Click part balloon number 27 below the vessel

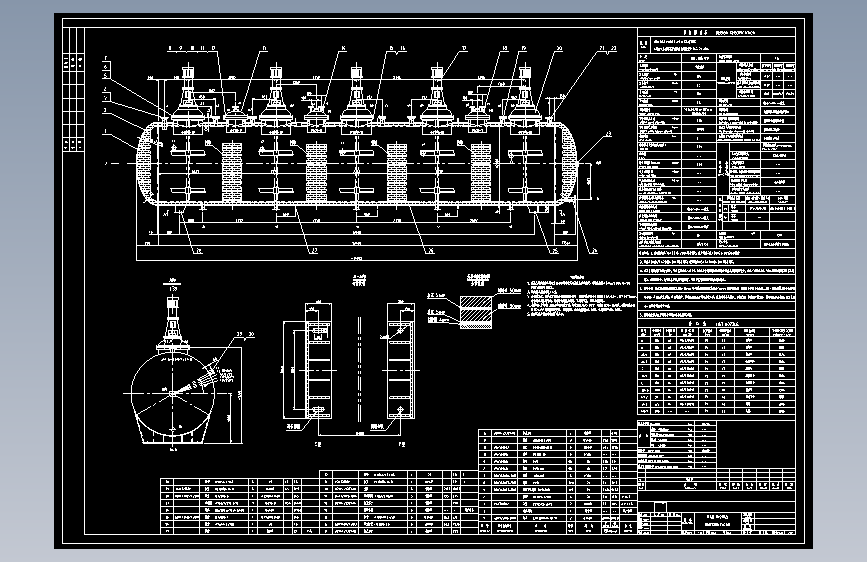pos(314,251)
